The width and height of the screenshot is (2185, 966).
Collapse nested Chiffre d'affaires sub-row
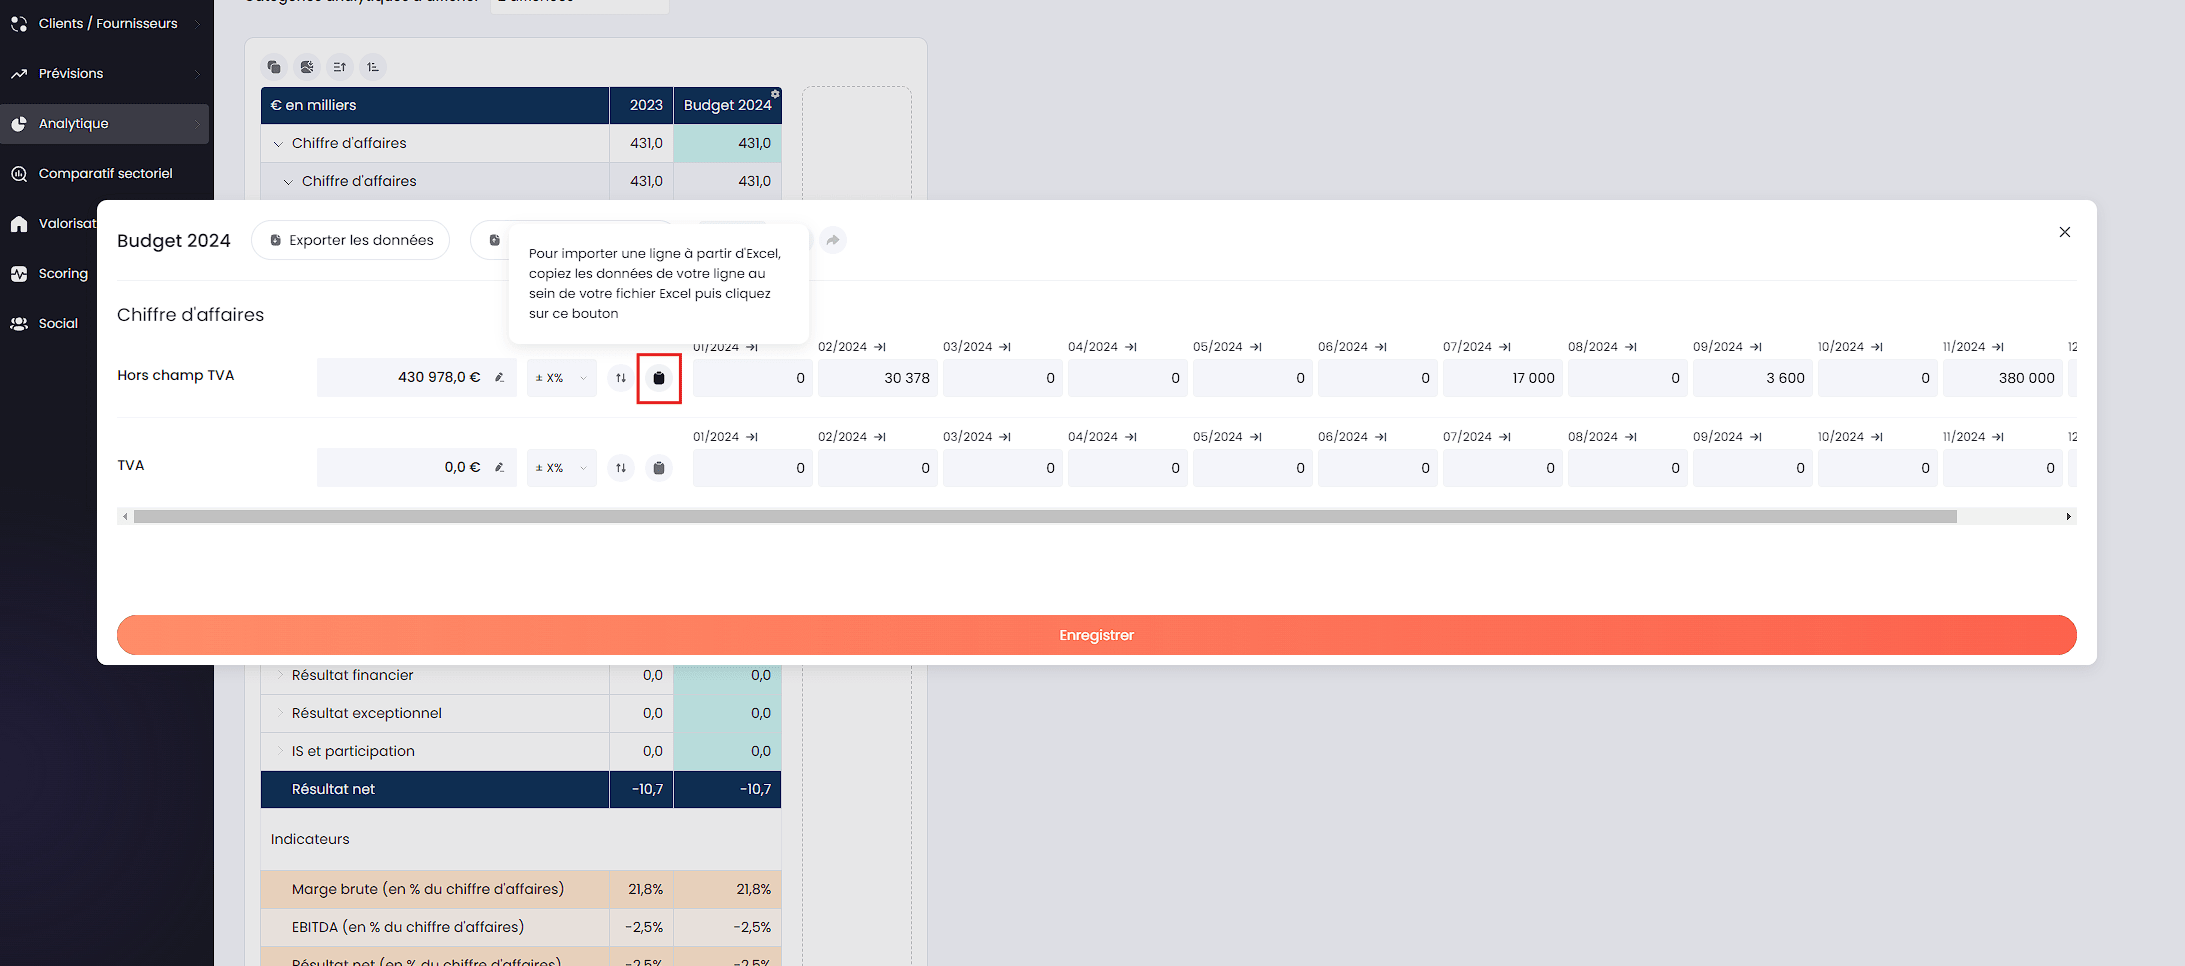(288, 182)
